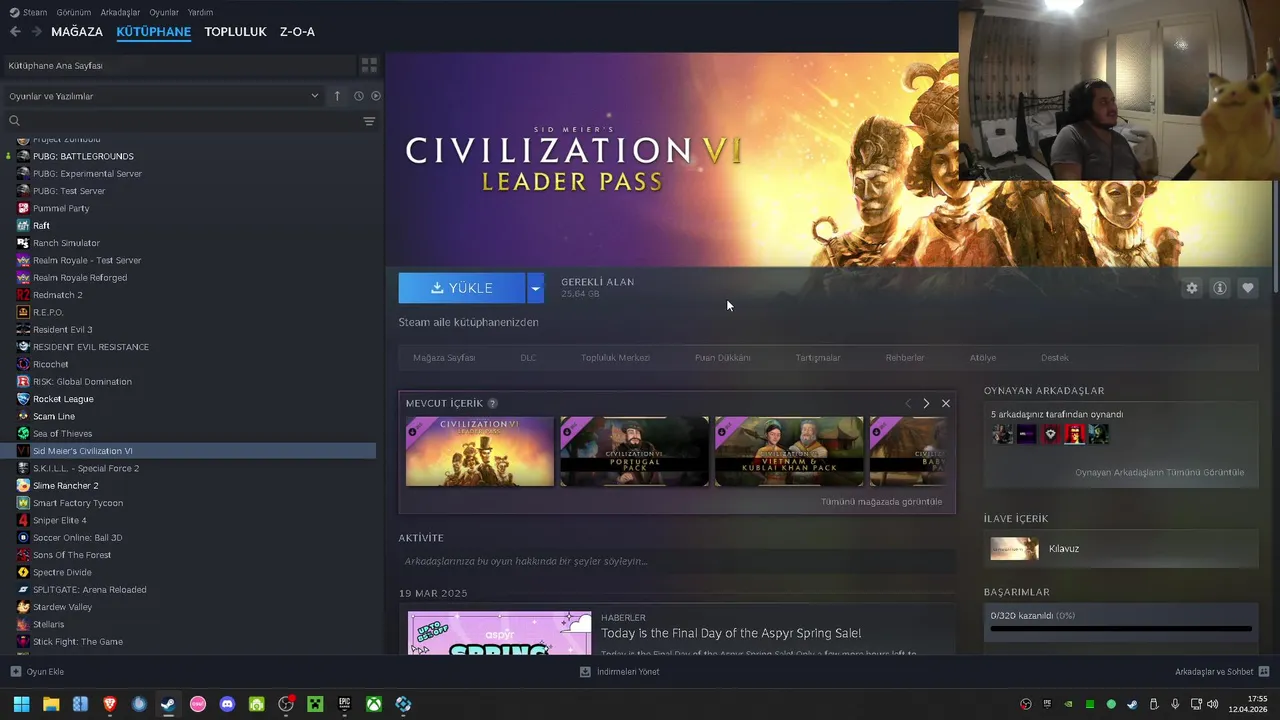1280x720 pixels.
Task: Select Stardew Valley in library
Action: (x=62, y=607)
